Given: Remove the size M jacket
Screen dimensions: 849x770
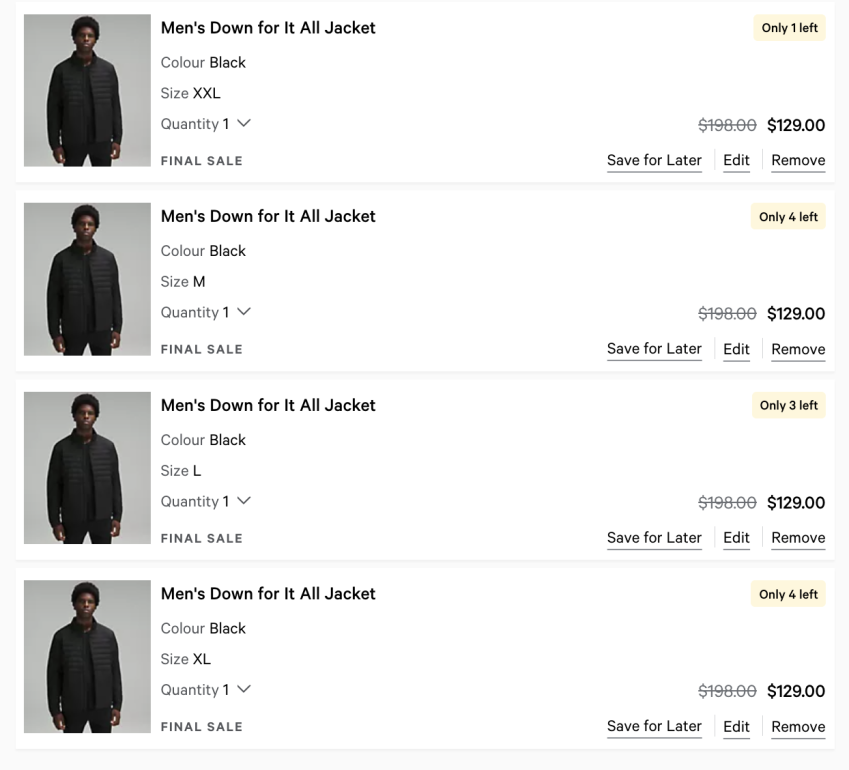Looking at the screenshot, I should click(798, 349).
